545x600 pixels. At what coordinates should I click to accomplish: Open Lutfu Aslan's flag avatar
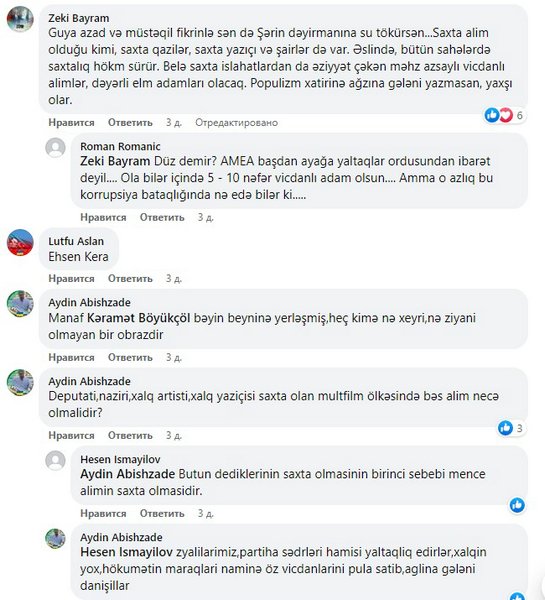(20, 243)
